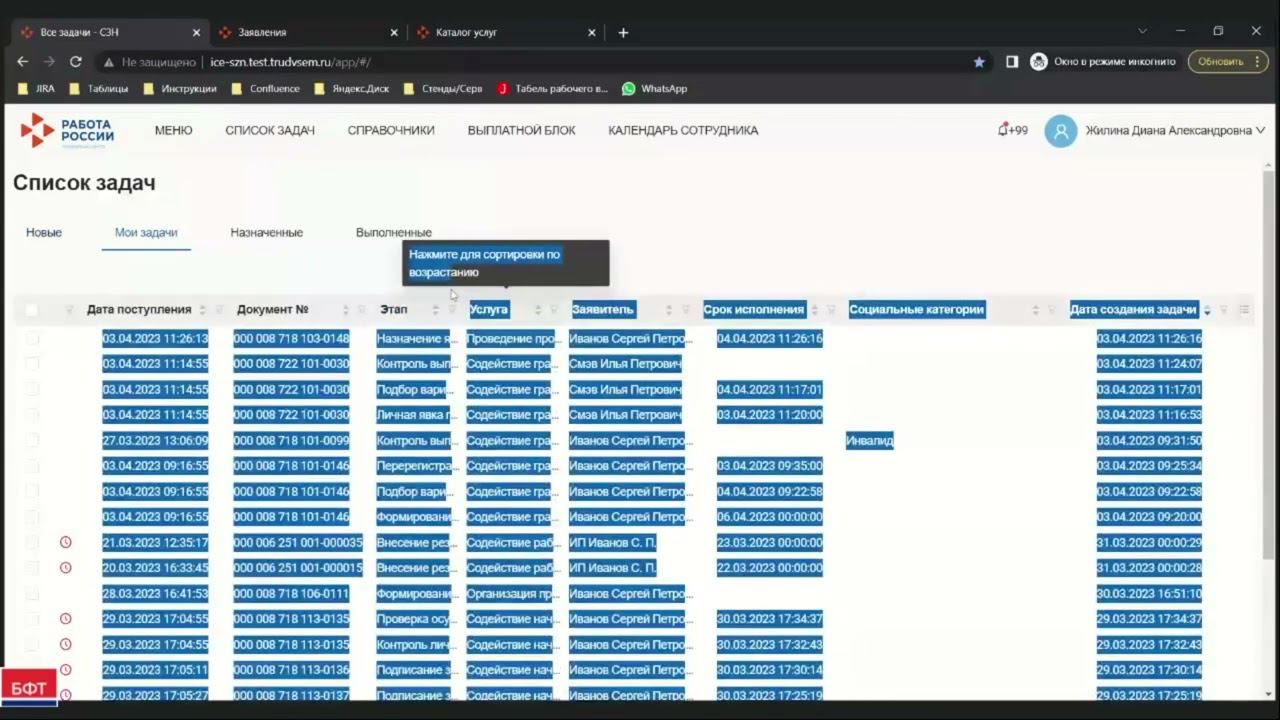This screenshot has height=720, width=1280.
Task: Open the notifications bell showing +99
Action: coord(1012,130)
